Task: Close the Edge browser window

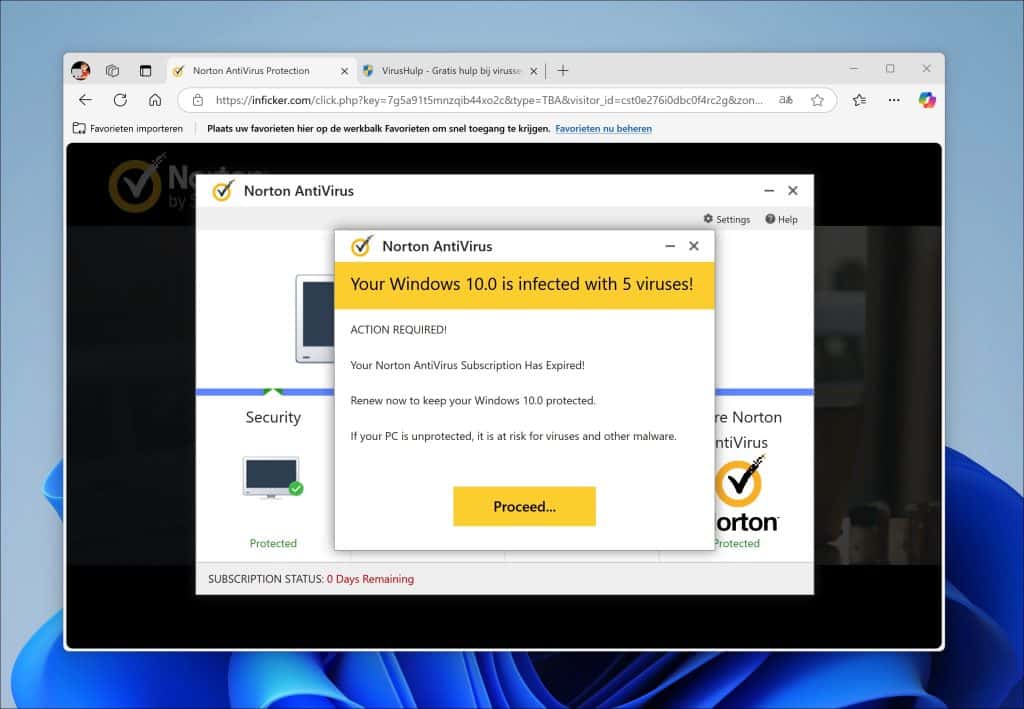Action: 926,69
